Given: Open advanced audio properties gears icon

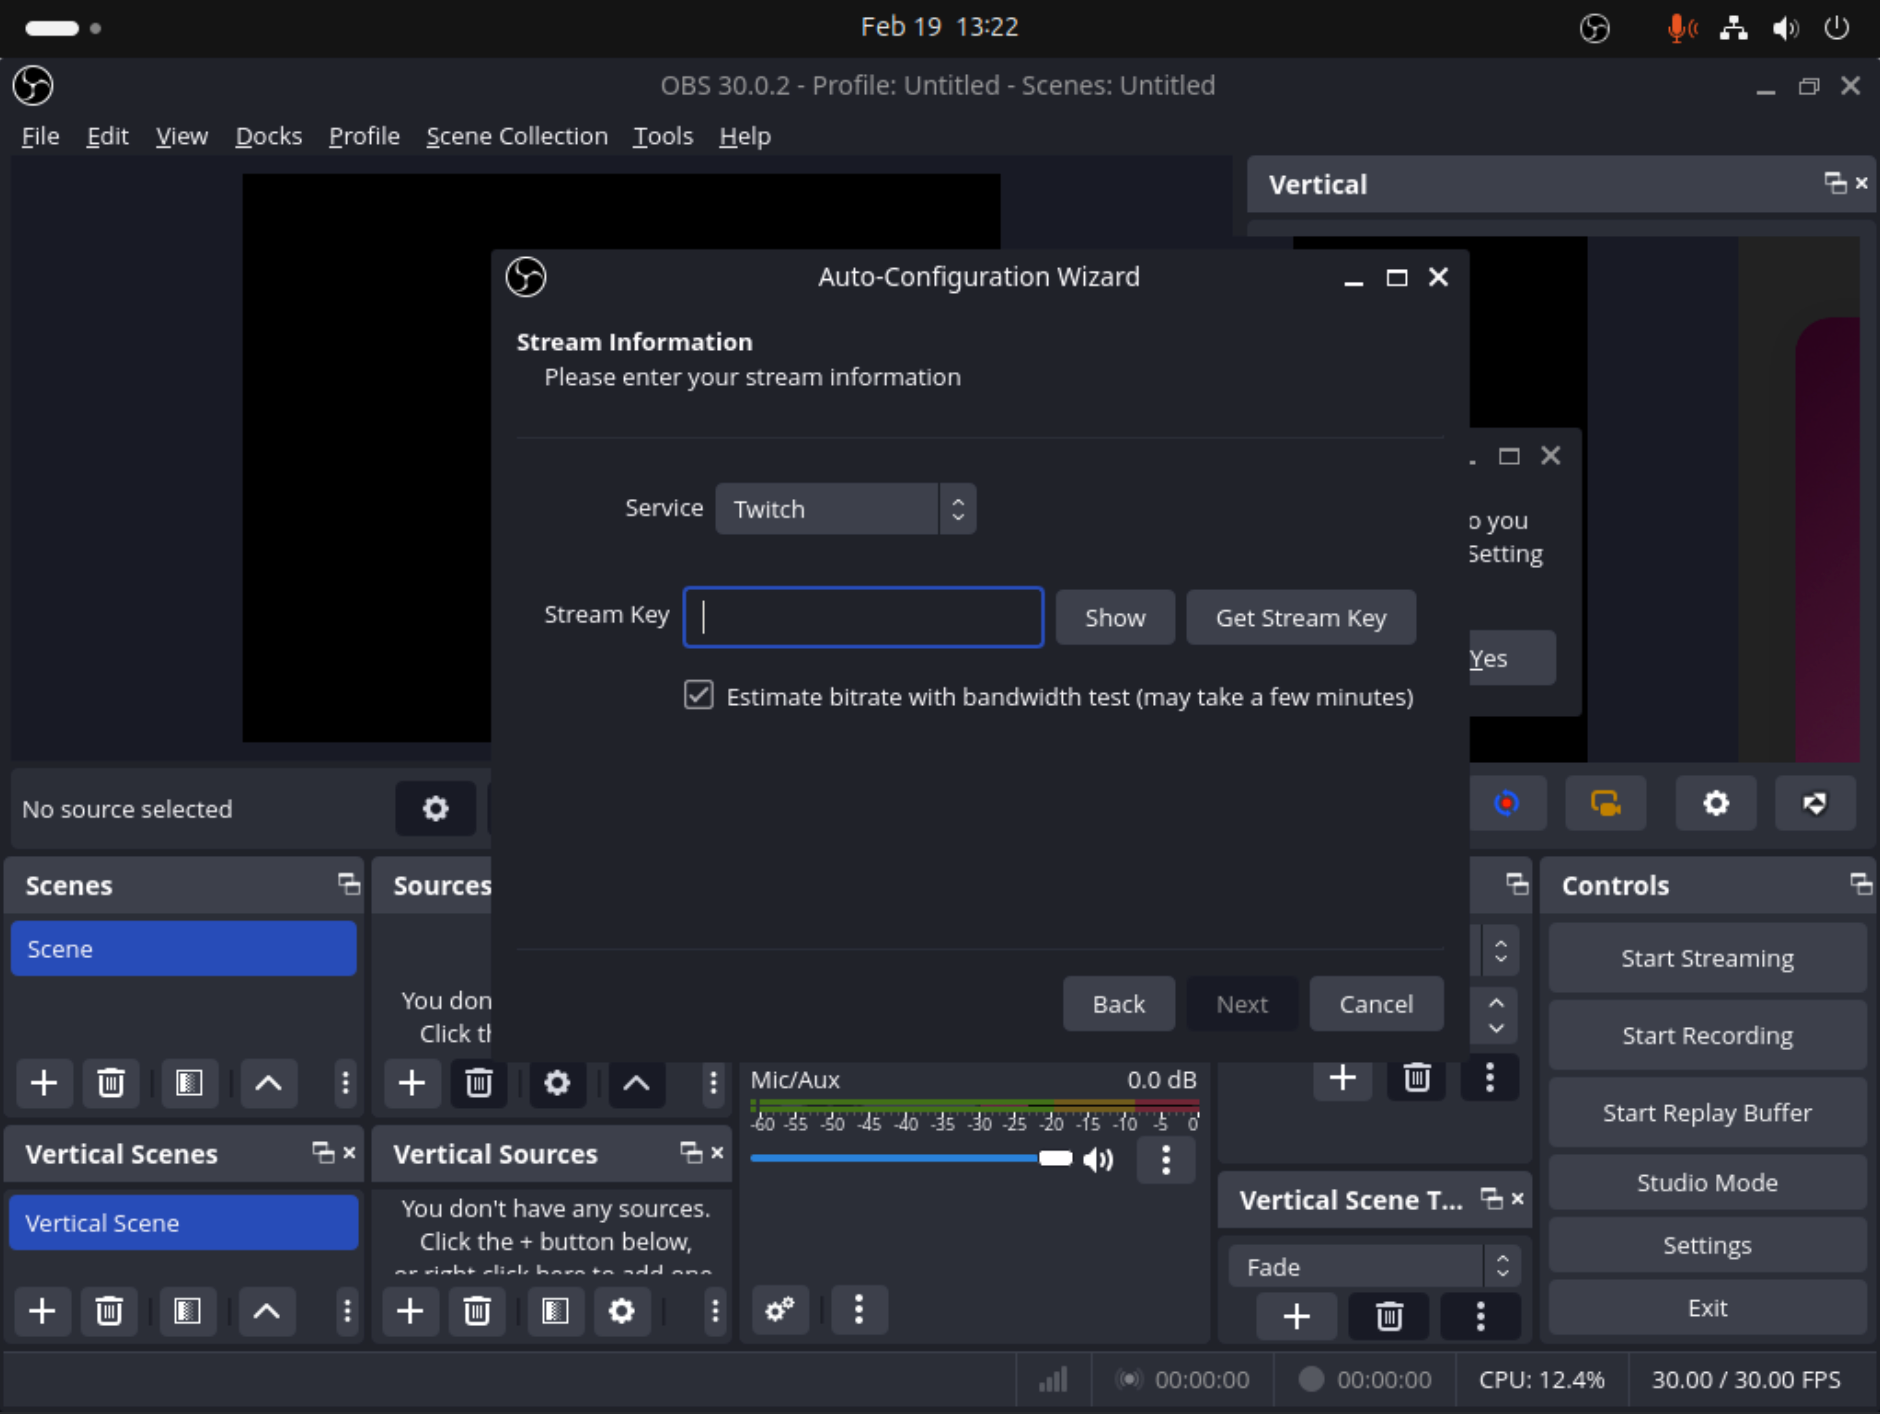Looking at the screenshot, I should pos(779,1310).
